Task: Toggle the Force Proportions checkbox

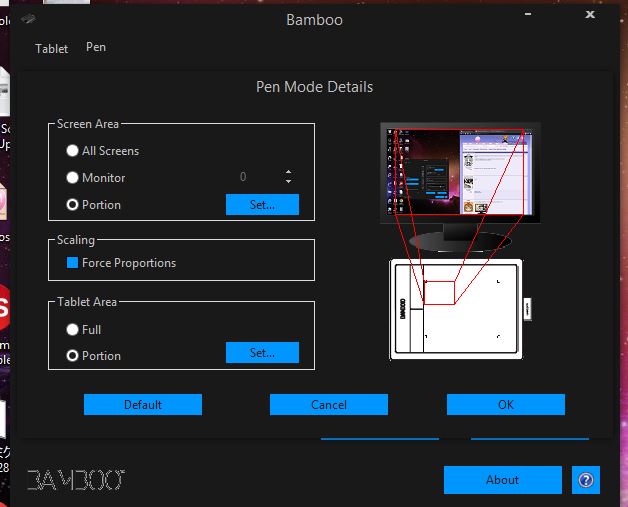Action: 72,263
